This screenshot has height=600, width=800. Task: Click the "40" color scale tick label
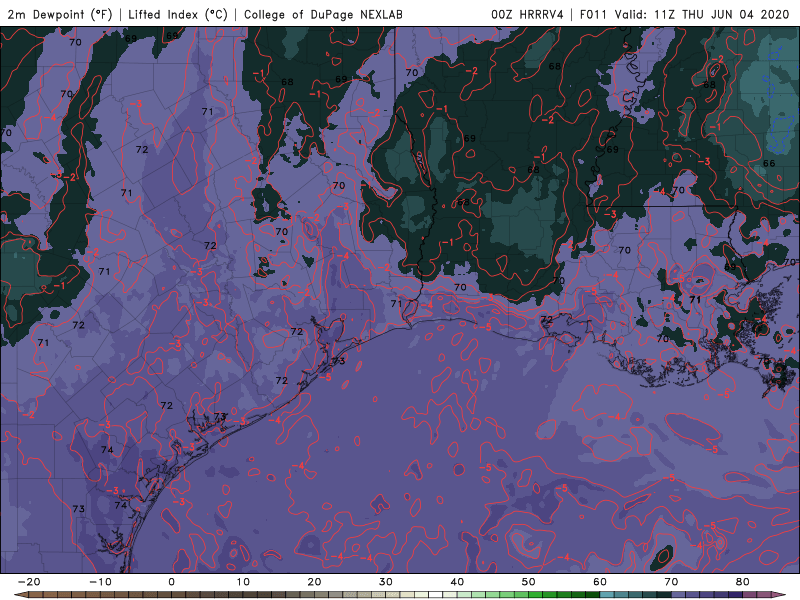457,582
